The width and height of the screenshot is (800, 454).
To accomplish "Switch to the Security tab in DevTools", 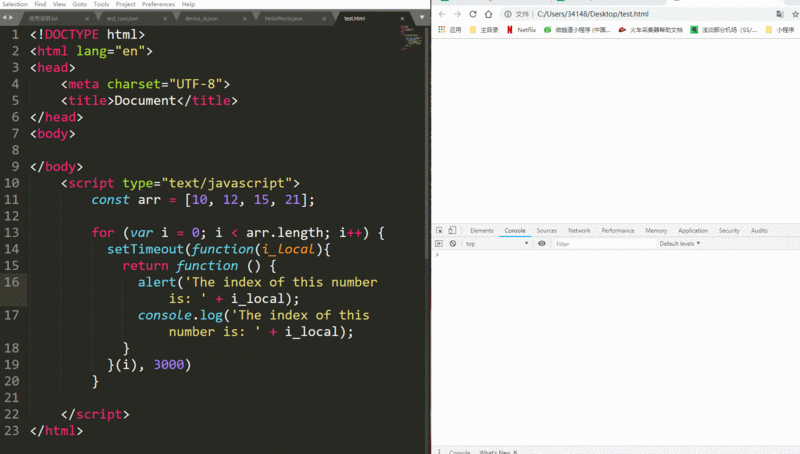I will coord(729,231).
